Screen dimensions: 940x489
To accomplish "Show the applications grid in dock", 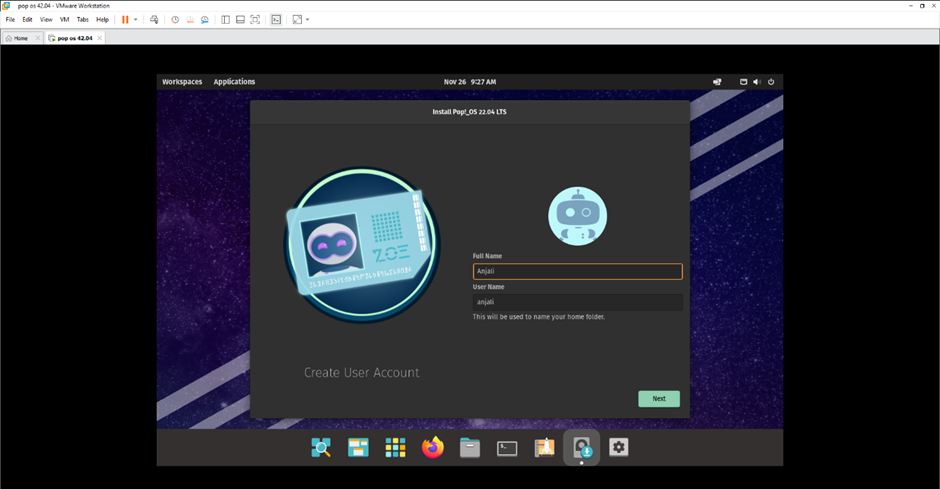I will point(395,448).
